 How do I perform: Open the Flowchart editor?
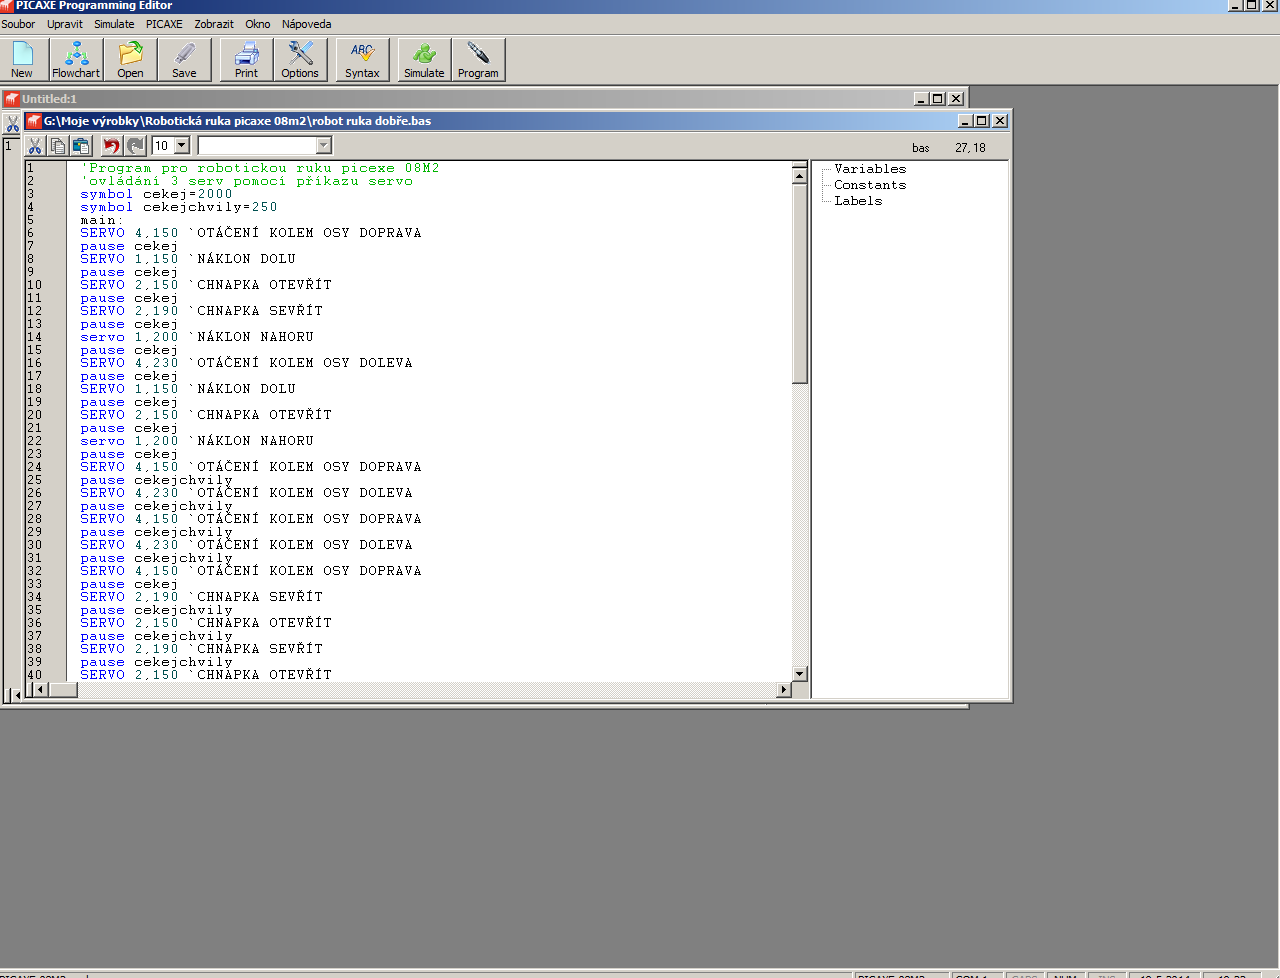click(x=76, y=60)
